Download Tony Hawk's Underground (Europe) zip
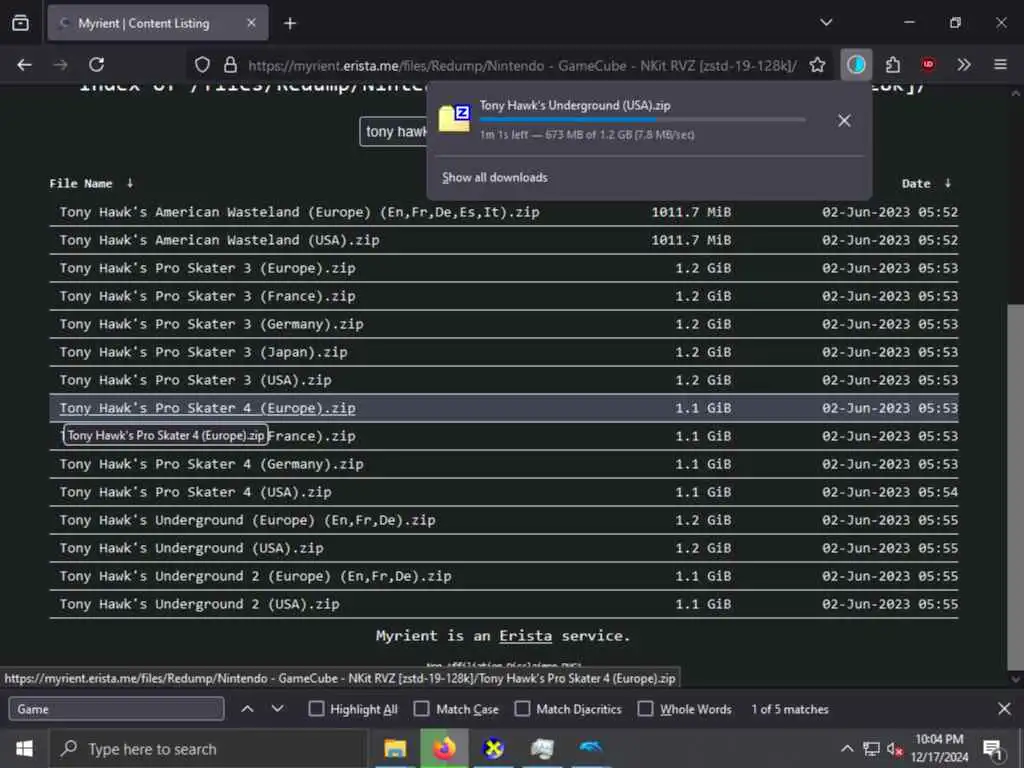Screen dimensions: 1024x768 (x=247, y=520)
